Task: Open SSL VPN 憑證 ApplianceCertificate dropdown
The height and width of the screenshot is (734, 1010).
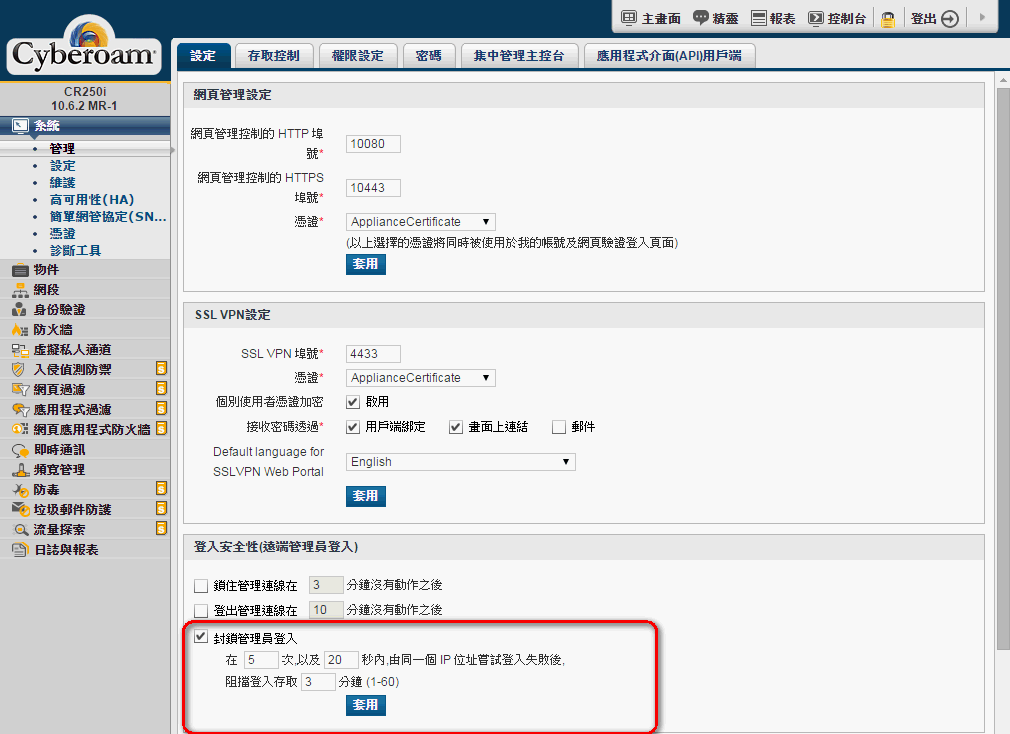Action: click(x=421, y=378)
